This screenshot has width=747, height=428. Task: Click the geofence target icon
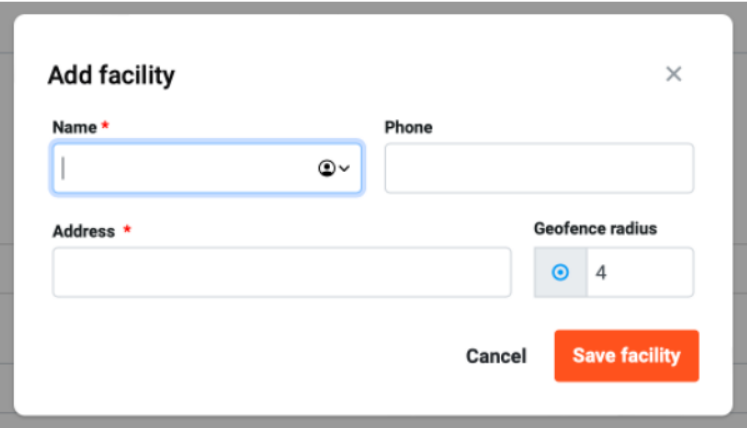click(560, 272)
